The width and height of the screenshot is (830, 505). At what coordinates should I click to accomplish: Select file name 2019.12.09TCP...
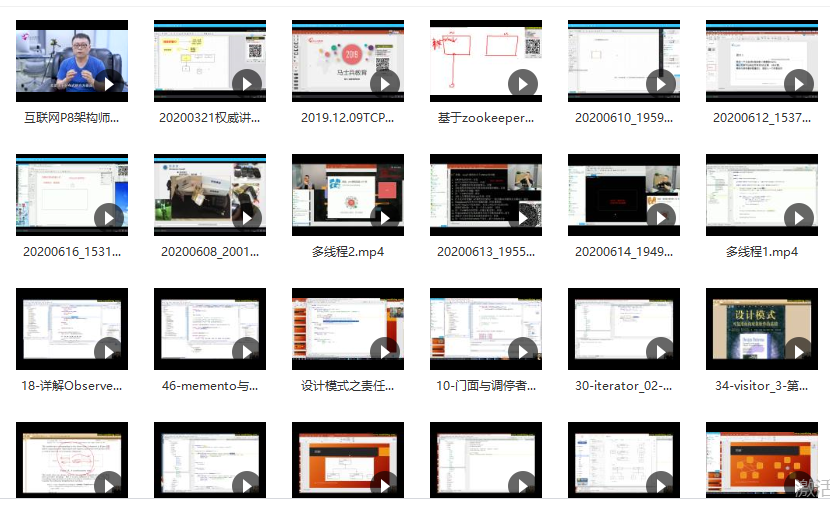click(348, 118)
